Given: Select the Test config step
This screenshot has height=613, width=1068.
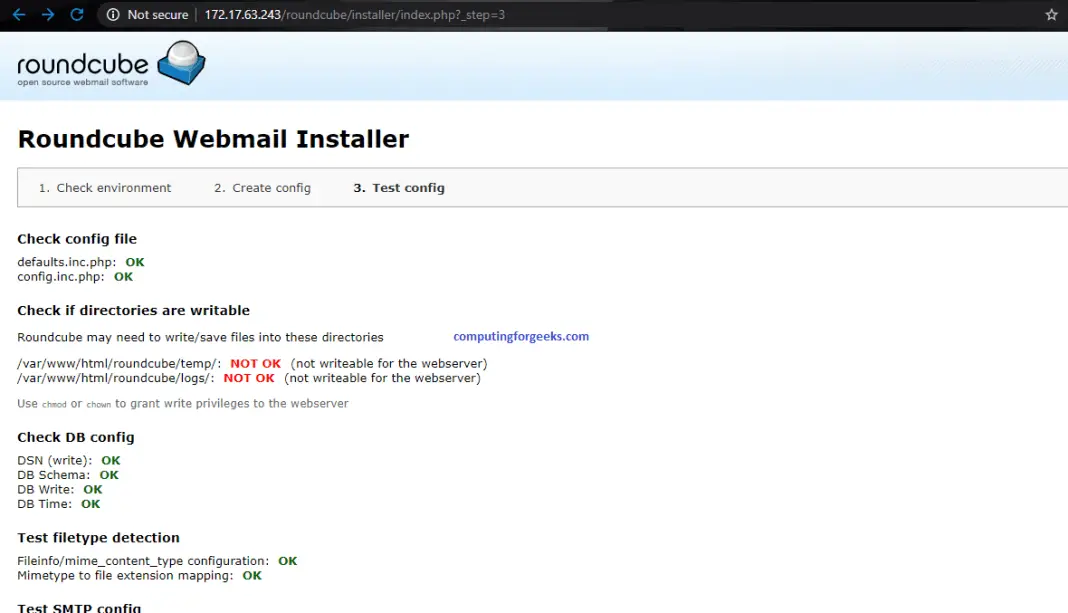Looking at the screenshot, I should [398, 188].
